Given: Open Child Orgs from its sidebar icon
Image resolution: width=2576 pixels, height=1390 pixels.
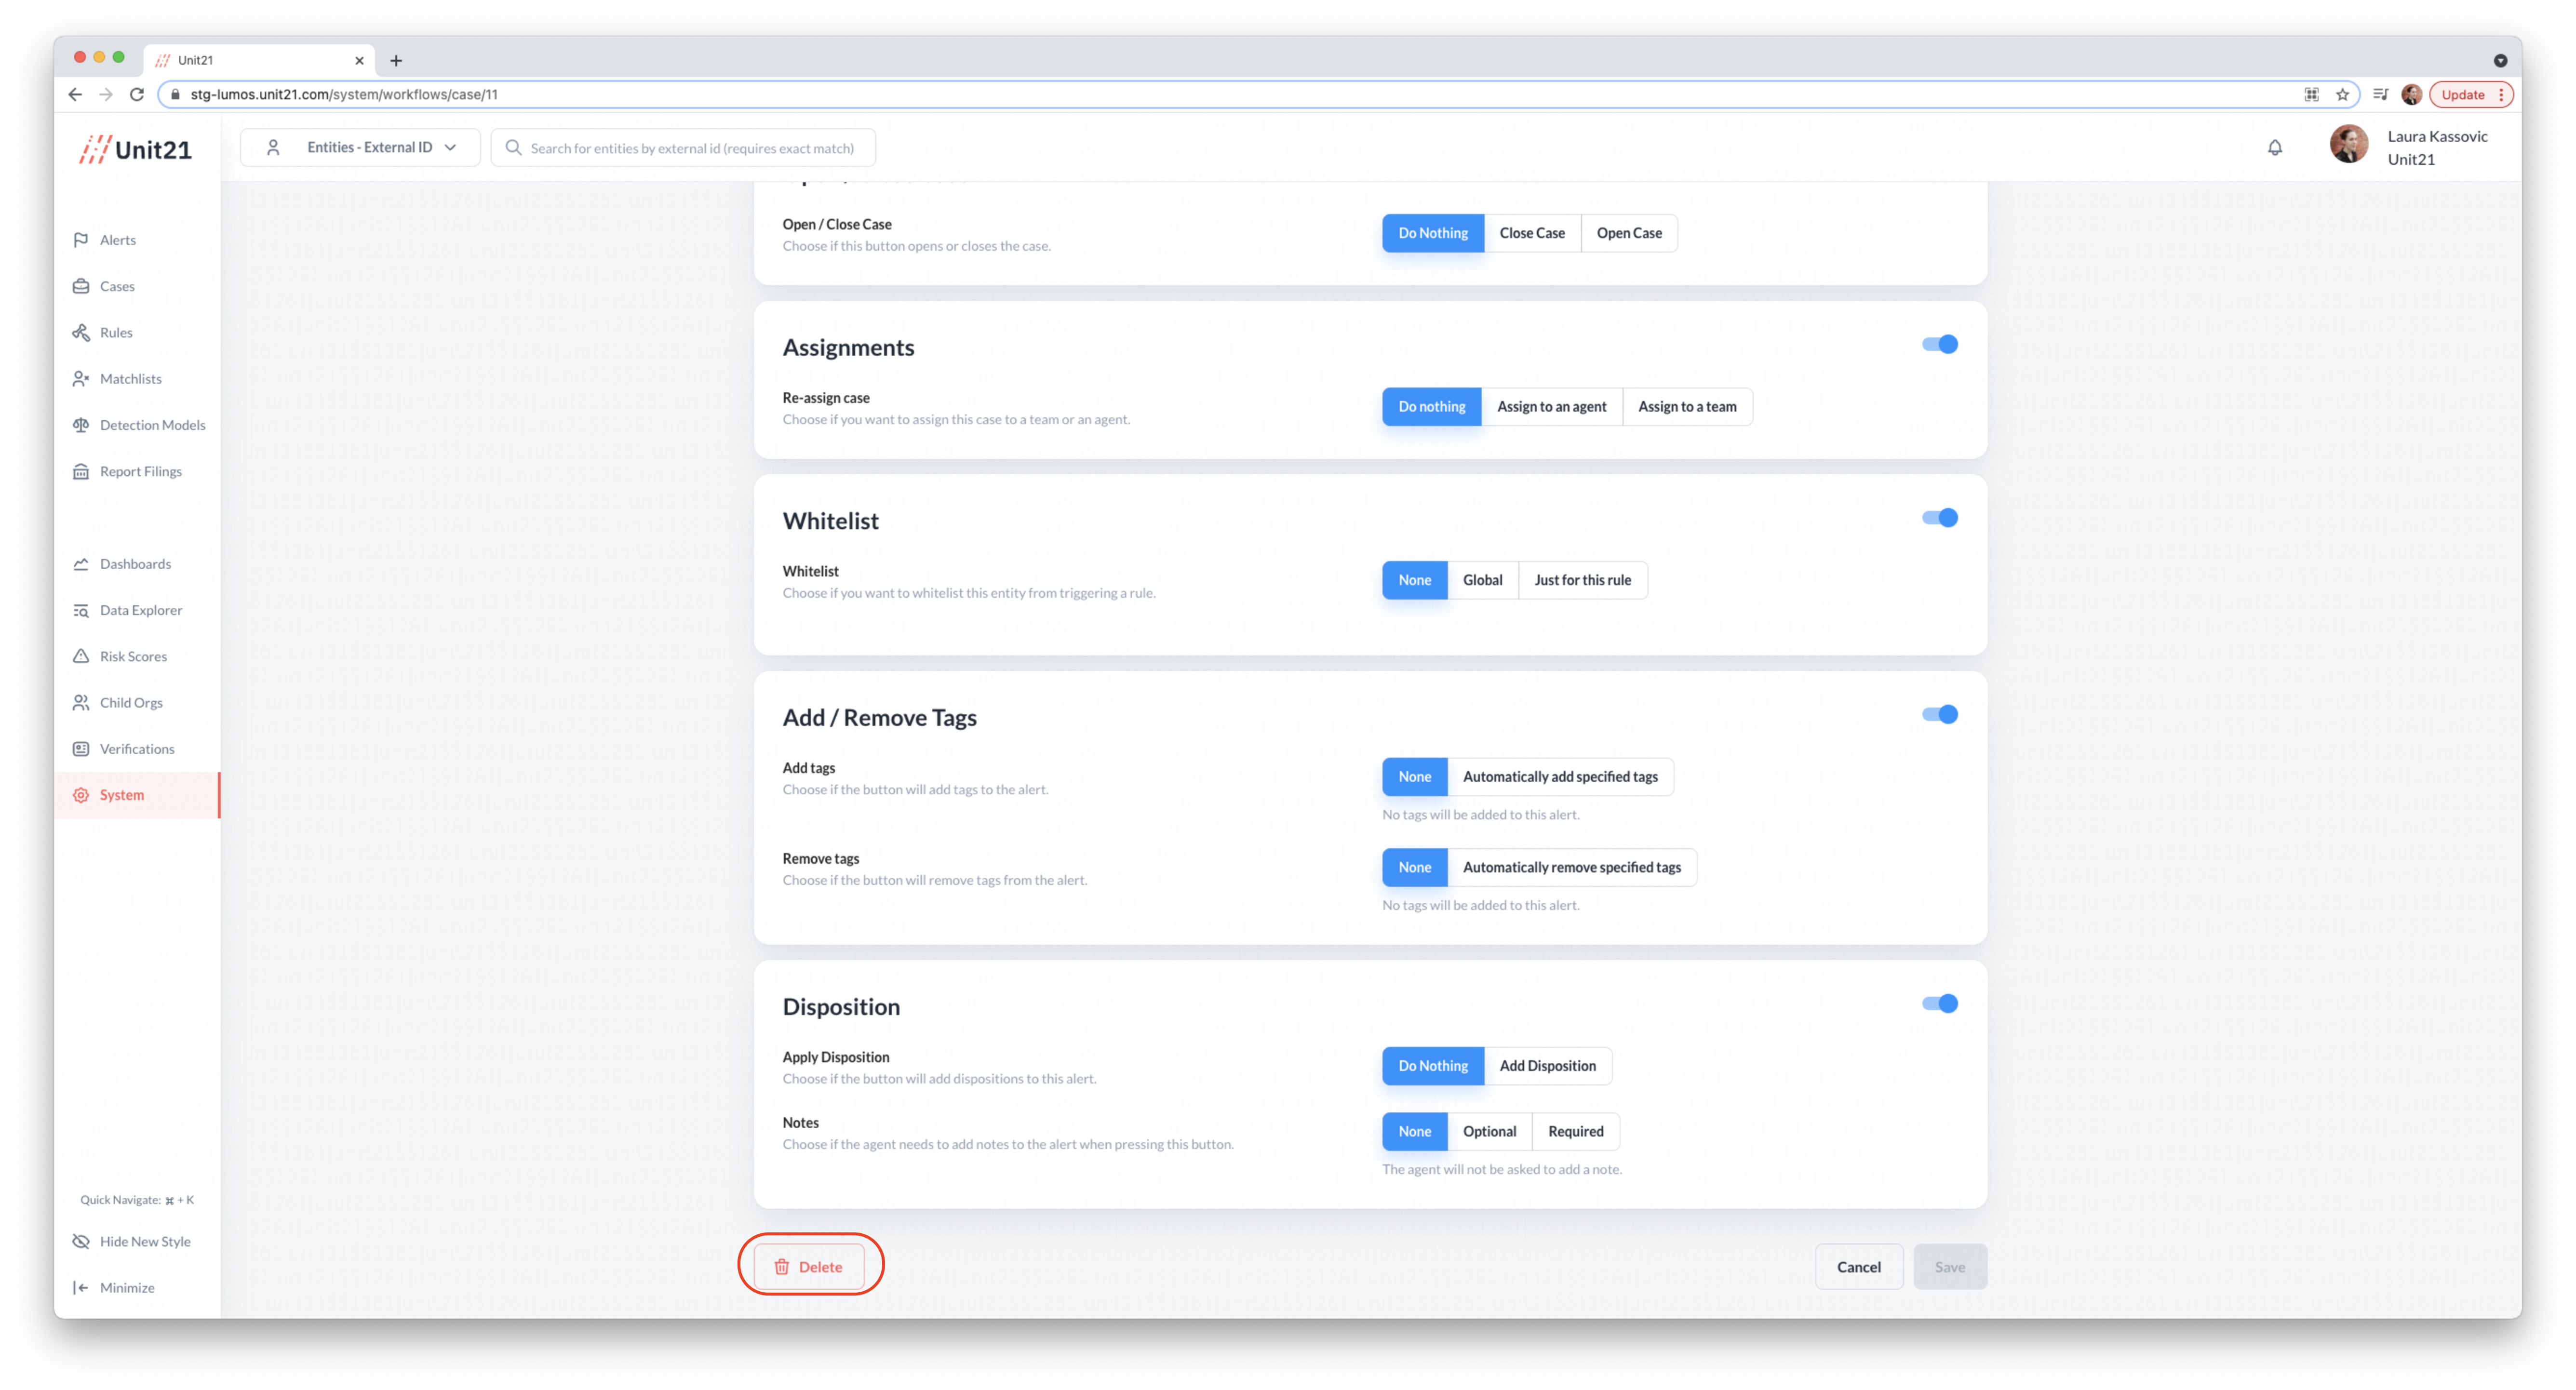Looking at the screenshot, I should pos(81,702).
